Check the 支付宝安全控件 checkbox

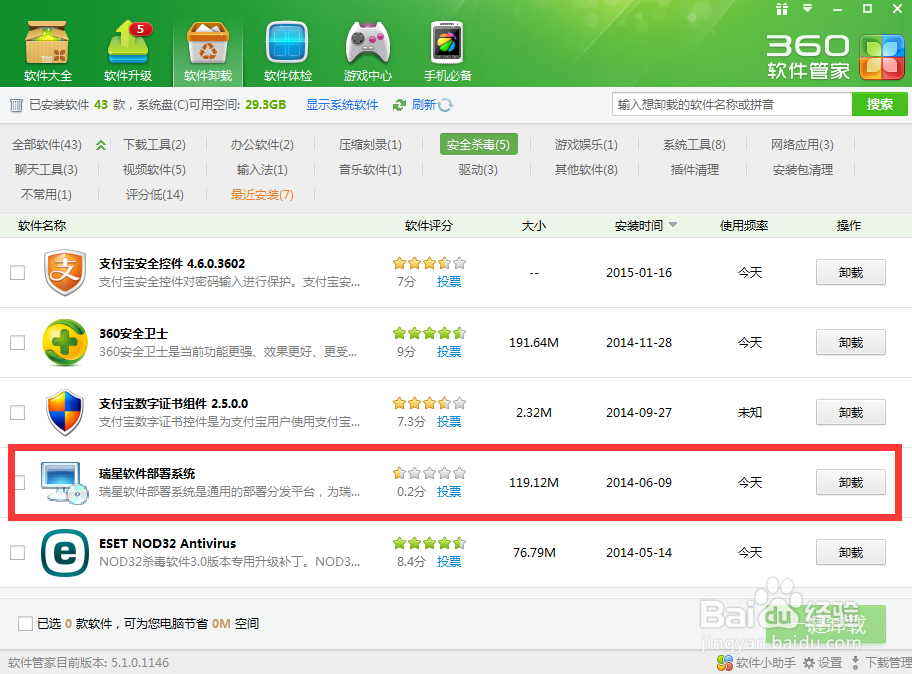(x=18, y=273)
